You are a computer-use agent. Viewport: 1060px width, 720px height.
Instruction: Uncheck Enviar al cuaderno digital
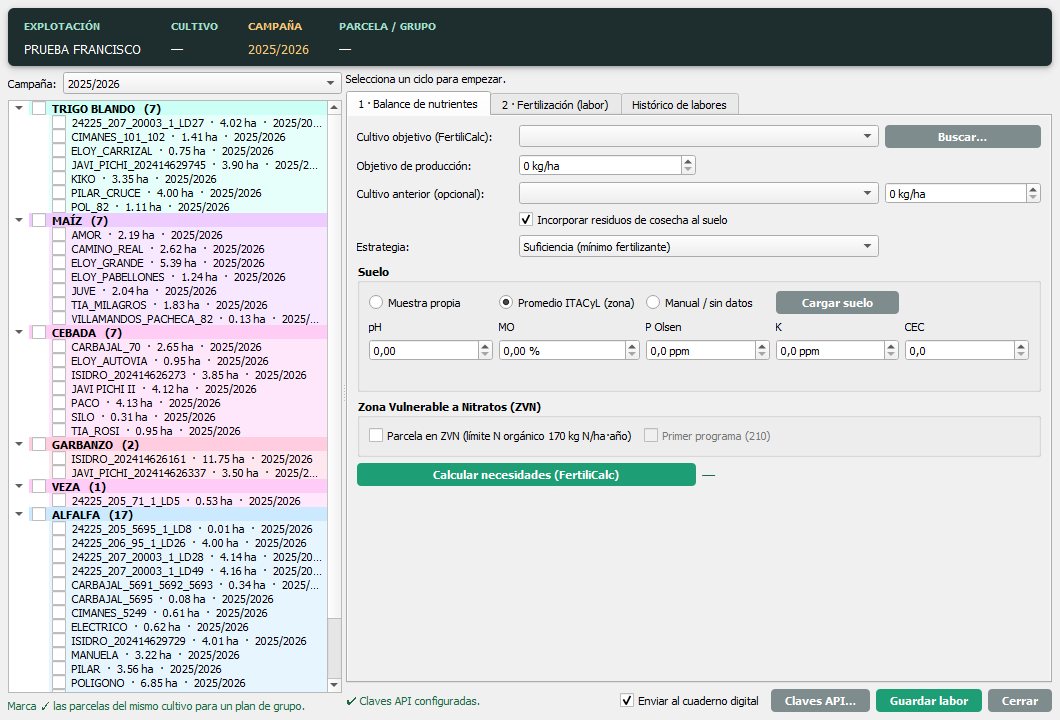click(x=627, y=700)
